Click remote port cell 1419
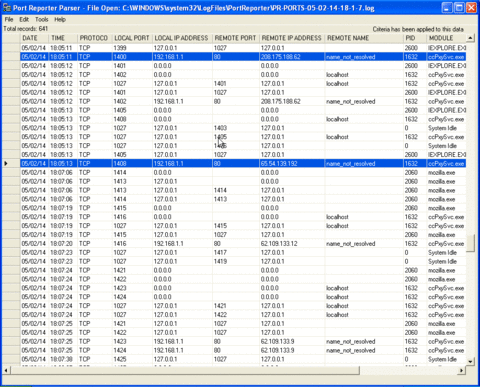This screenshot has width=480, height=387. (236, 261)
